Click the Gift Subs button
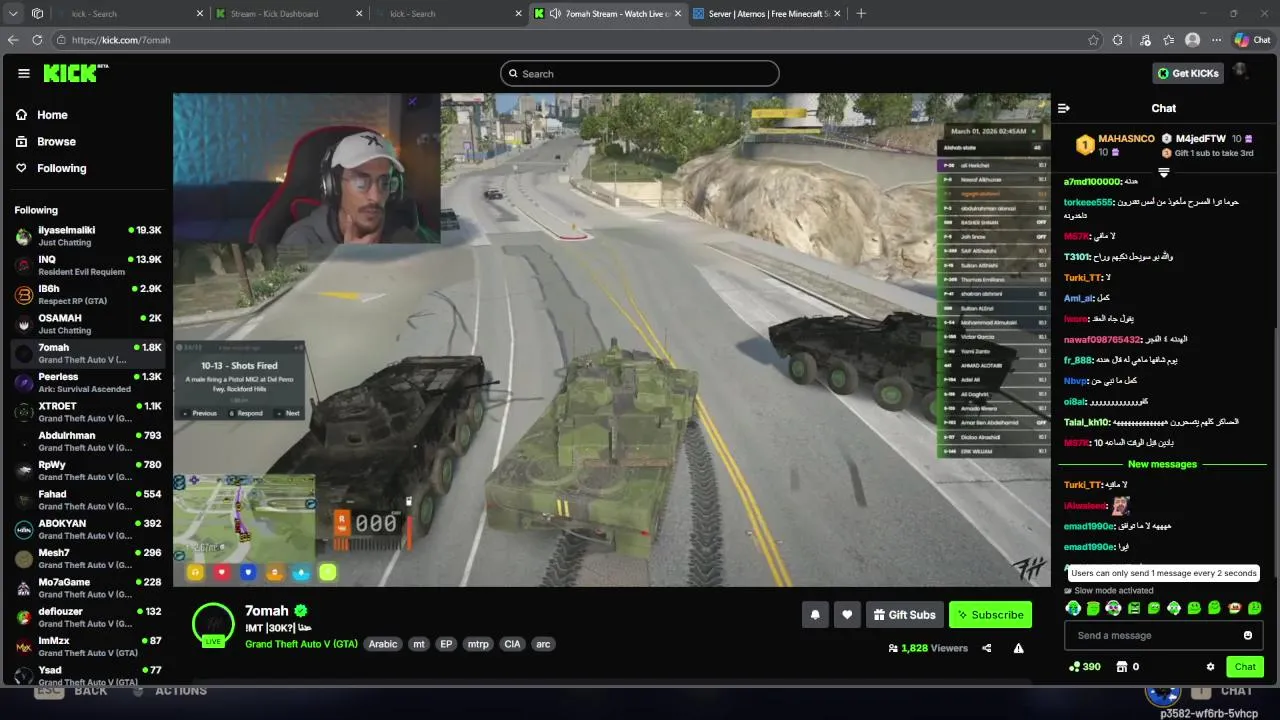Image resolution: width=1280 pixels, height=720 pixels. coord(904,615)
